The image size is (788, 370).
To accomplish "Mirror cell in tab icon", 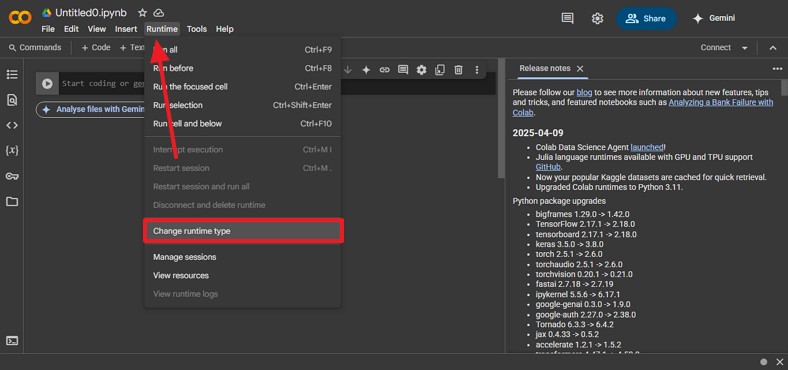I will click(440, 70).
